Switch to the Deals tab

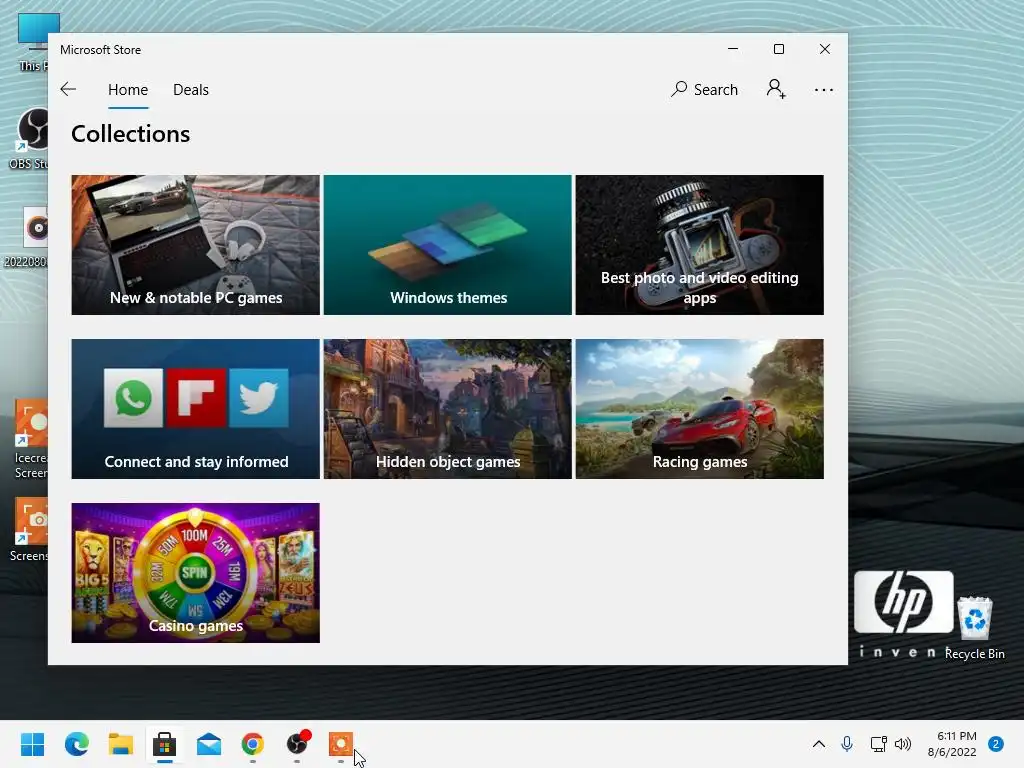click(191, 89)
